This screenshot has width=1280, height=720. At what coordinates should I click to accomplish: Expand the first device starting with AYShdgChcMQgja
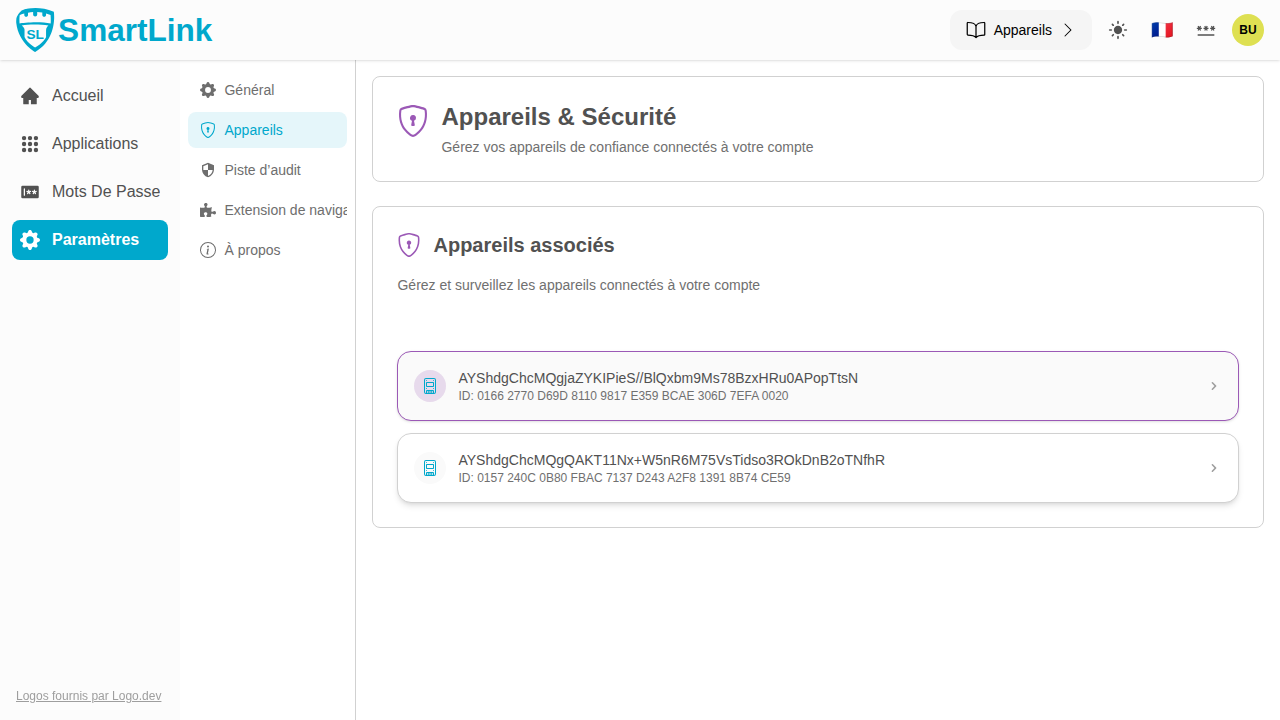click(x=817, y=386)
